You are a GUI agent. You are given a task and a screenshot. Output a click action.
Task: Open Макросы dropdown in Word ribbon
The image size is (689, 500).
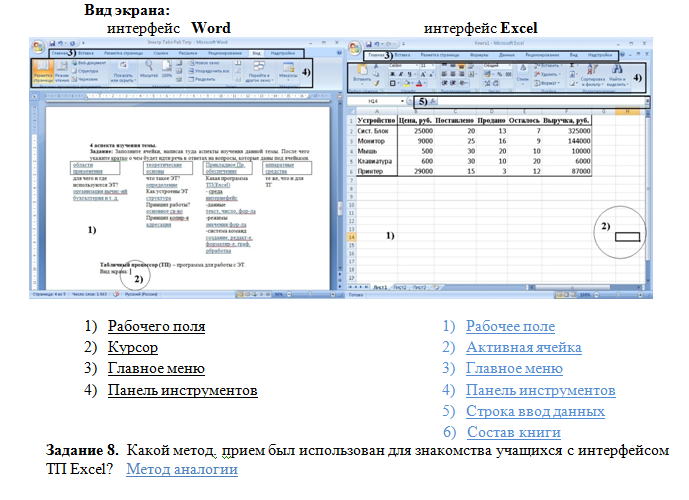pos(288,70)
